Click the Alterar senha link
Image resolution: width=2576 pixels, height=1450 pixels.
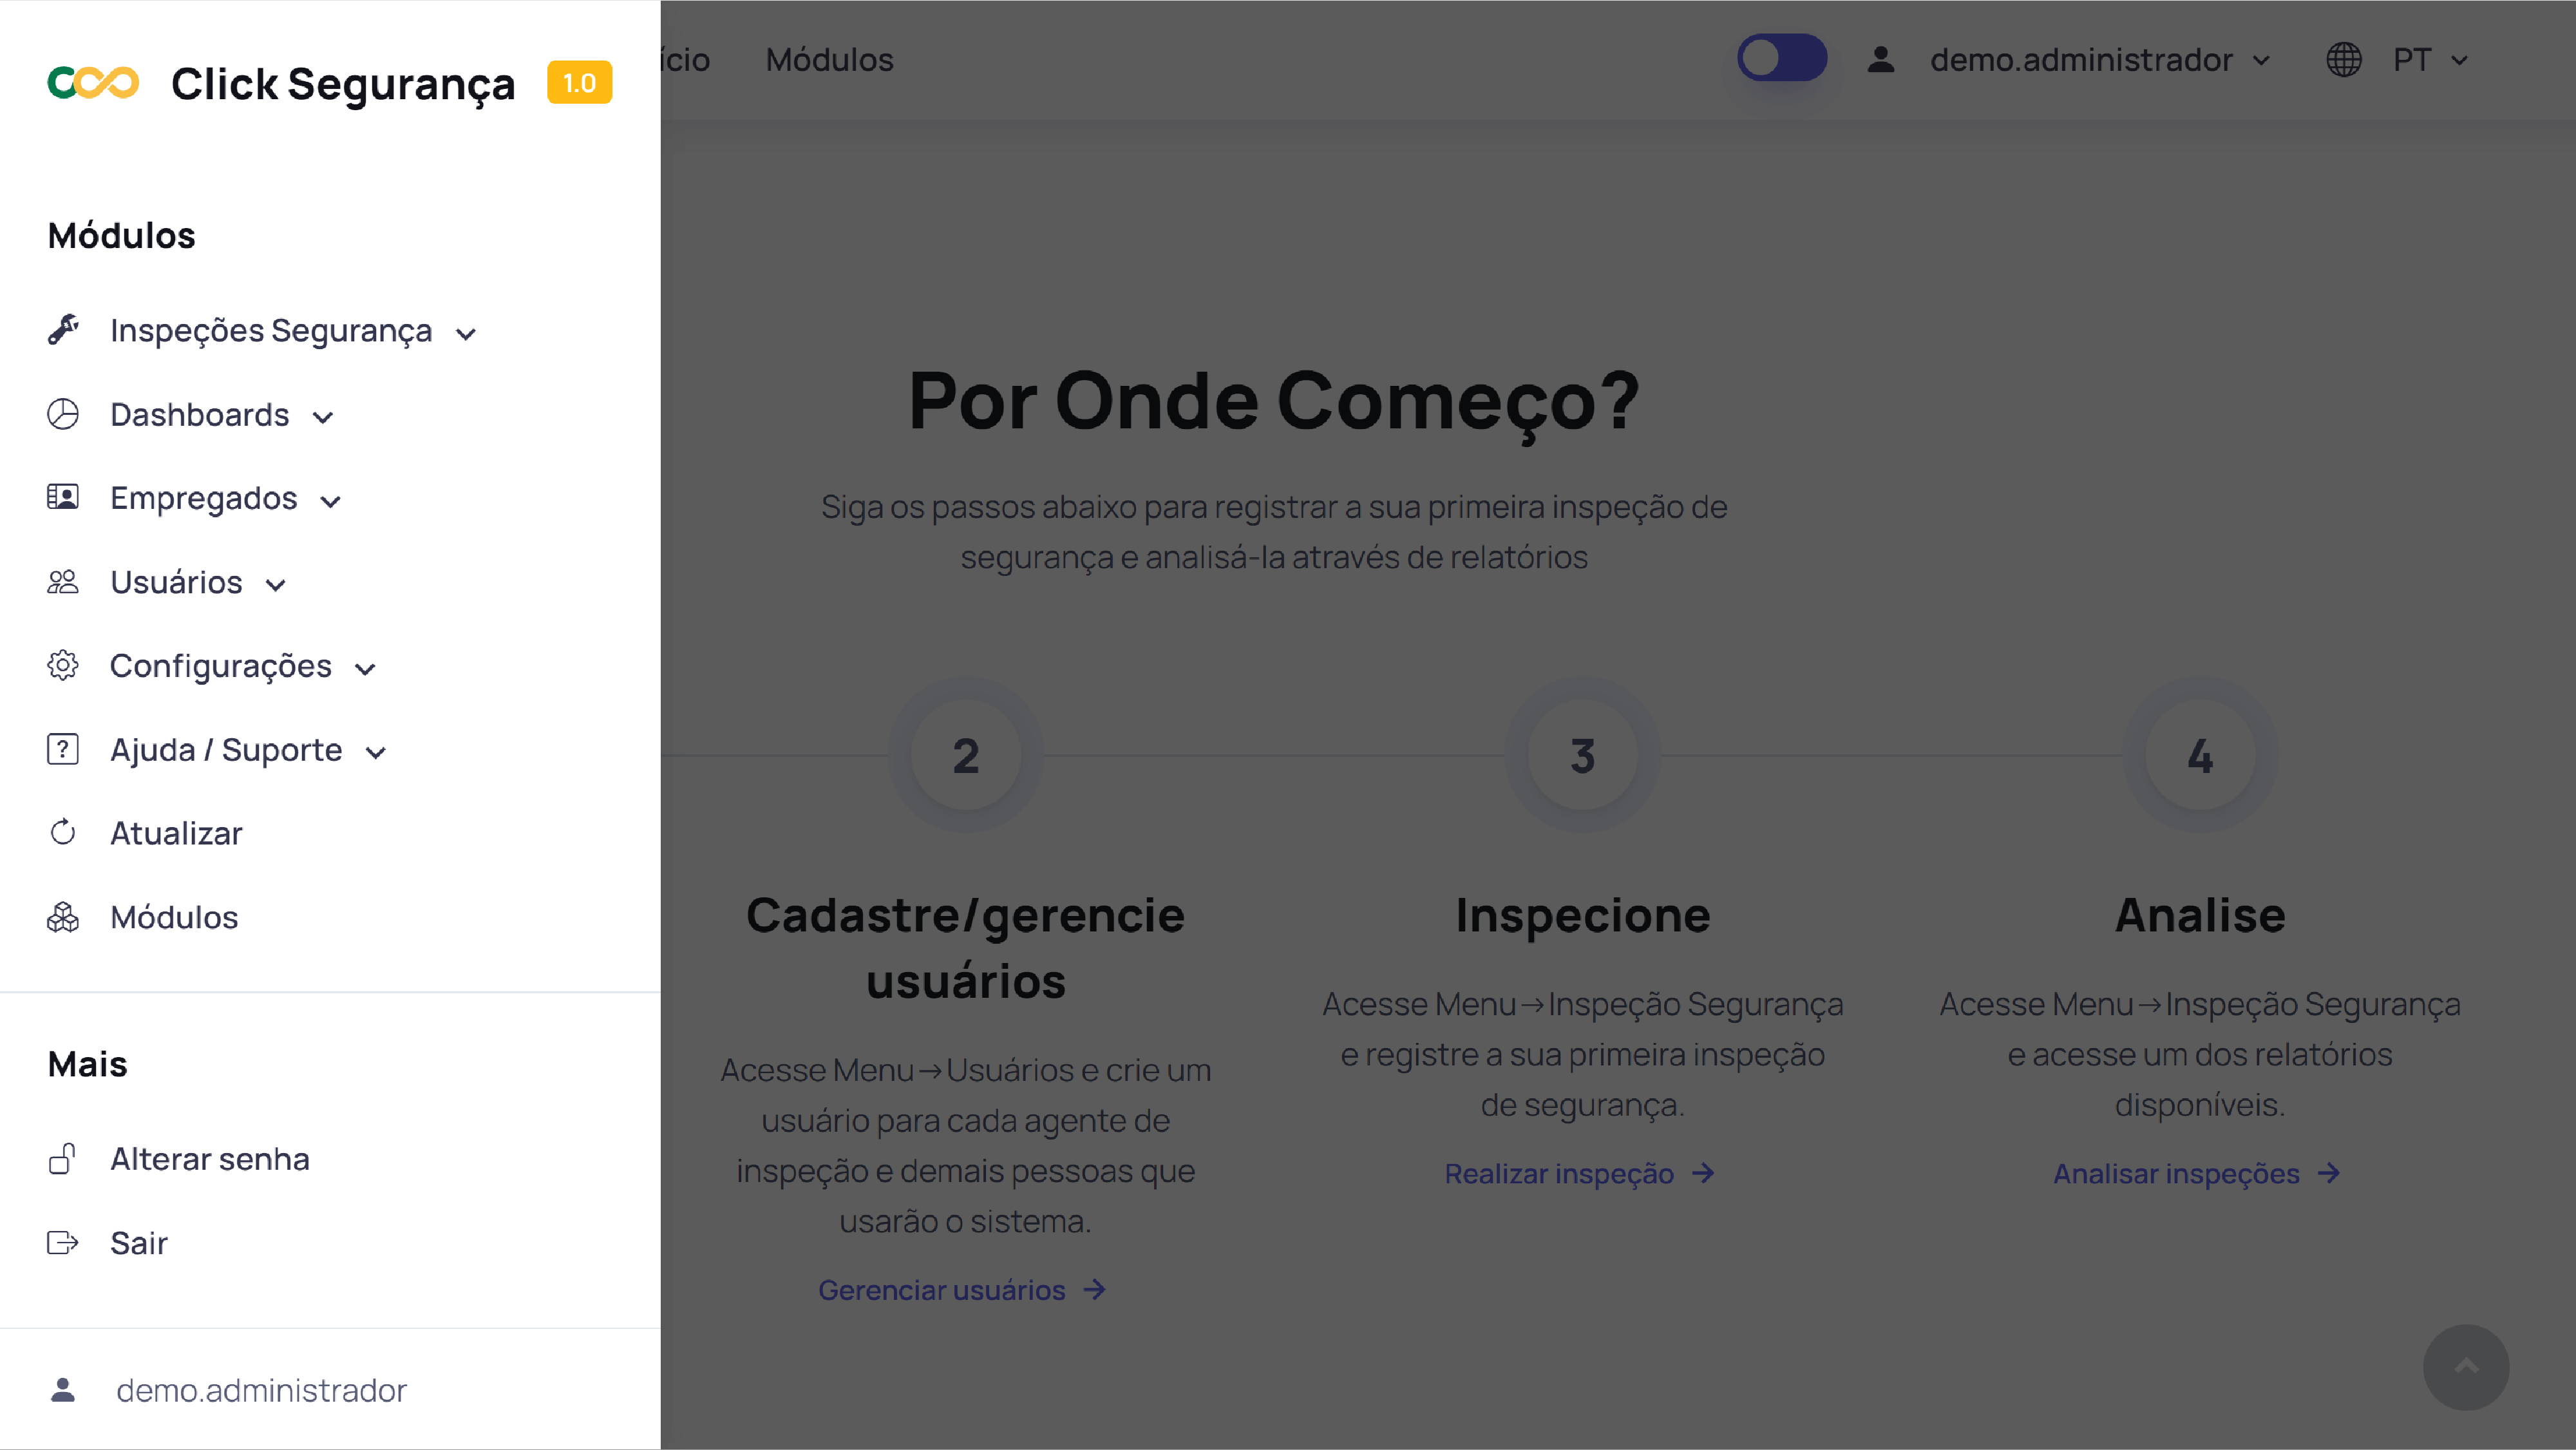(x=210, y=1159)
